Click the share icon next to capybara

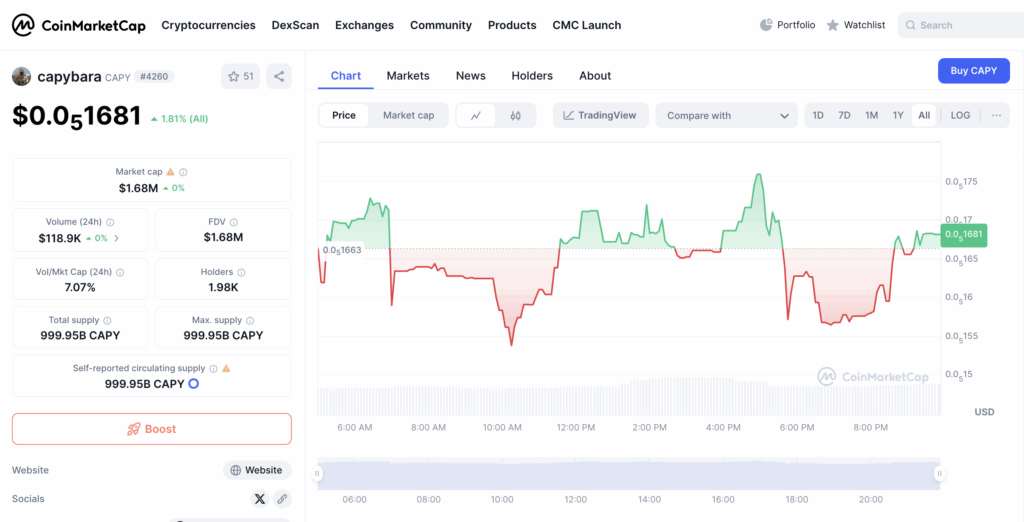point(279,76)
